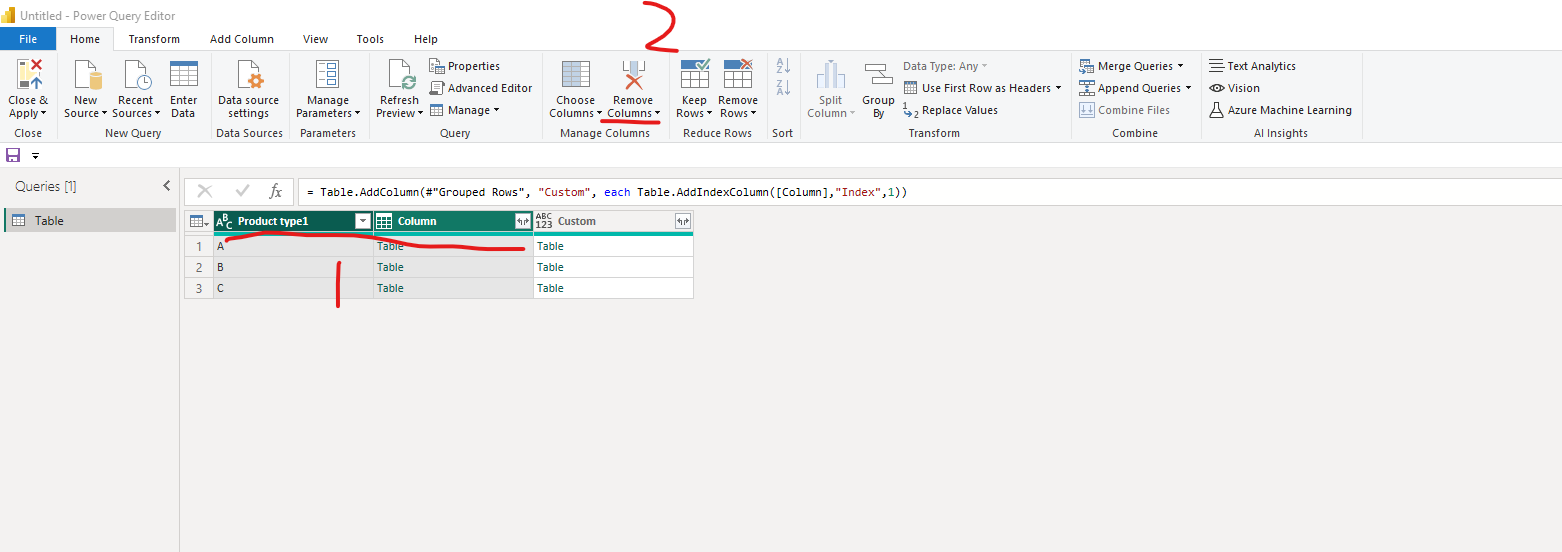The width and height of the screenshot is (1562, 552).
Task: Switch to the Transform tab
Action: pos(154,39)
